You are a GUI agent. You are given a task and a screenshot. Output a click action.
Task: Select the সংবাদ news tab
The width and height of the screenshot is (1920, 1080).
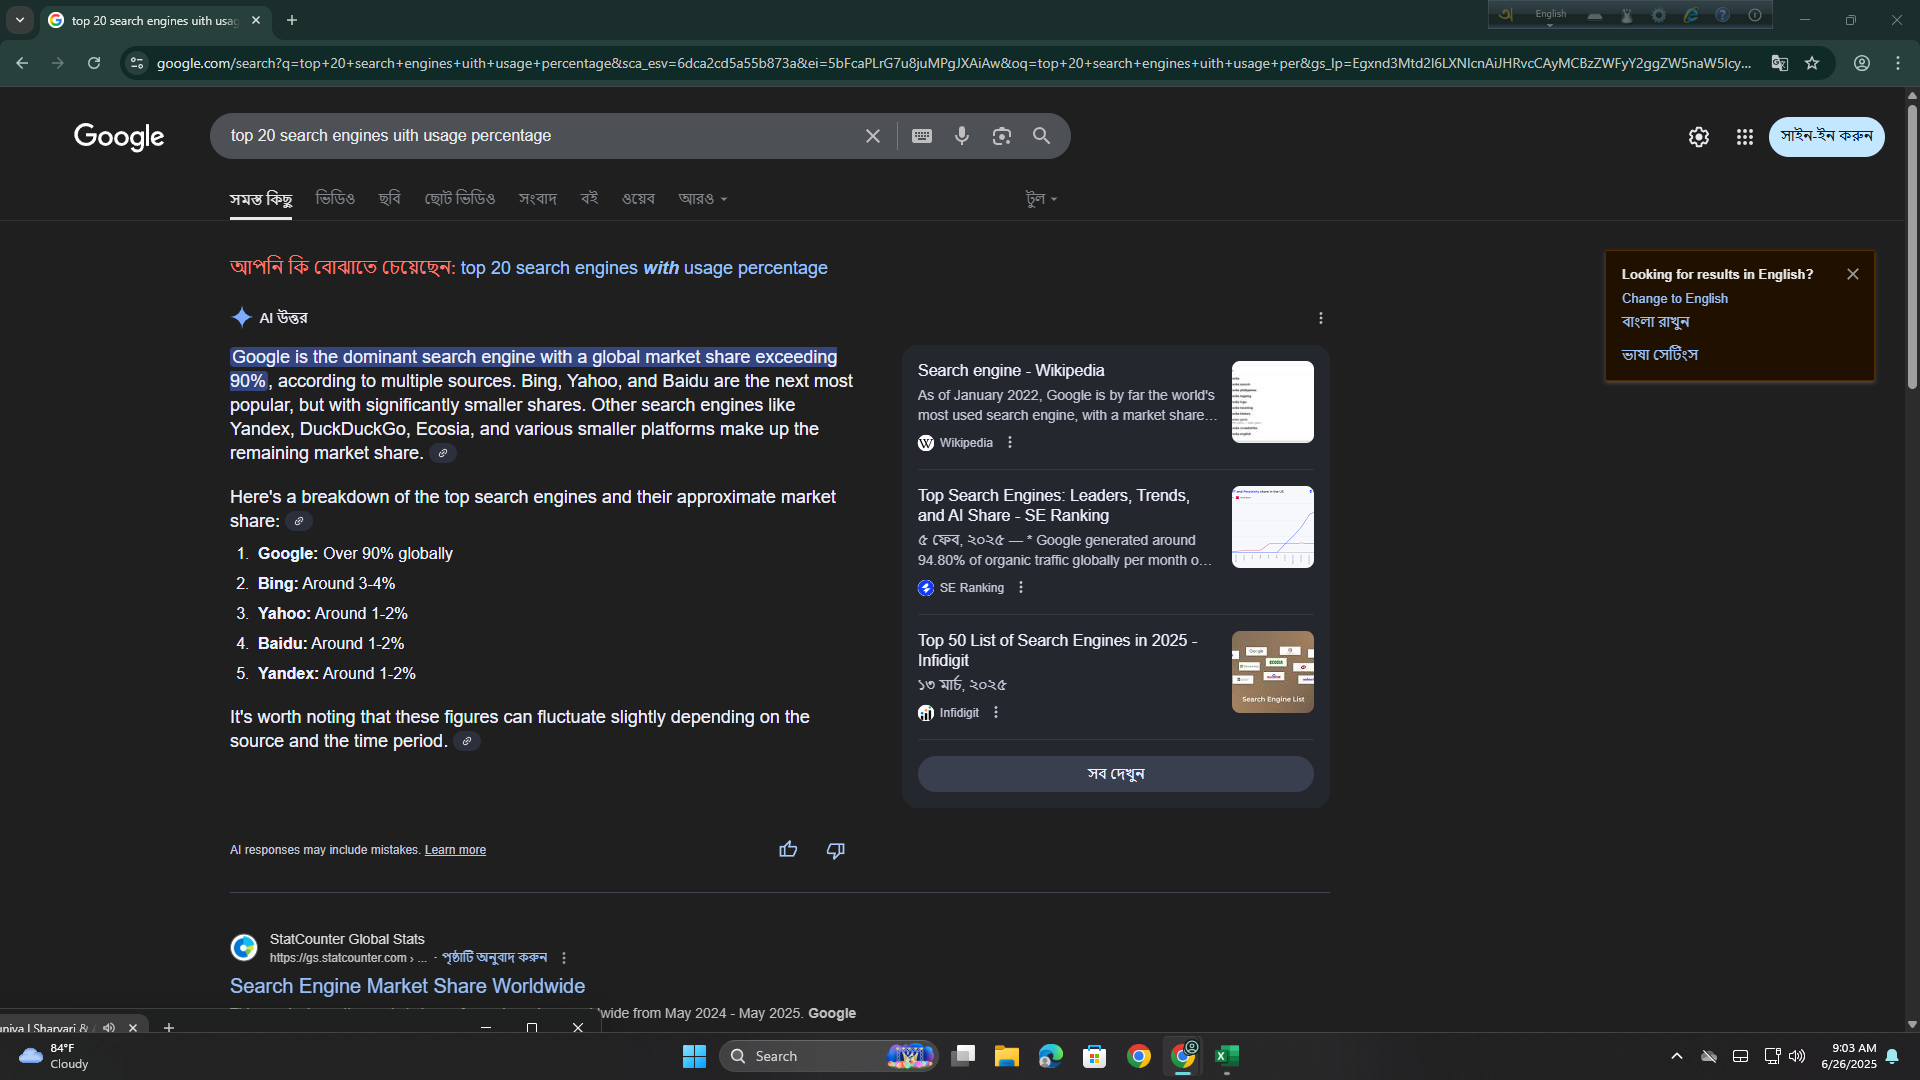[538, 199]
